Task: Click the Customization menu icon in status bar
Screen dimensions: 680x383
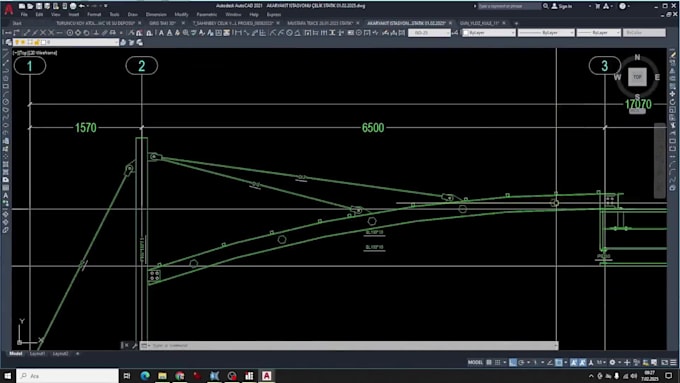Action: tap(673, 363)
